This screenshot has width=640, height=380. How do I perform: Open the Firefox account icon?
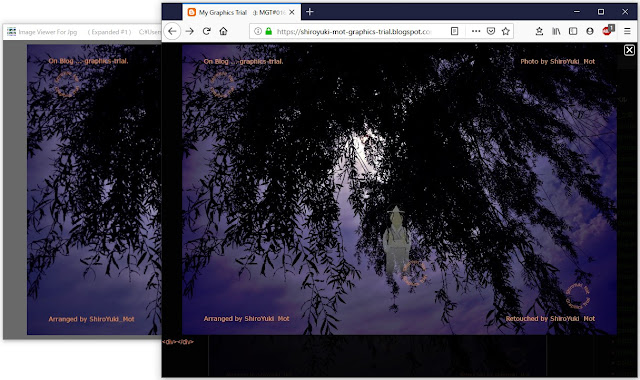click(590, 31)
